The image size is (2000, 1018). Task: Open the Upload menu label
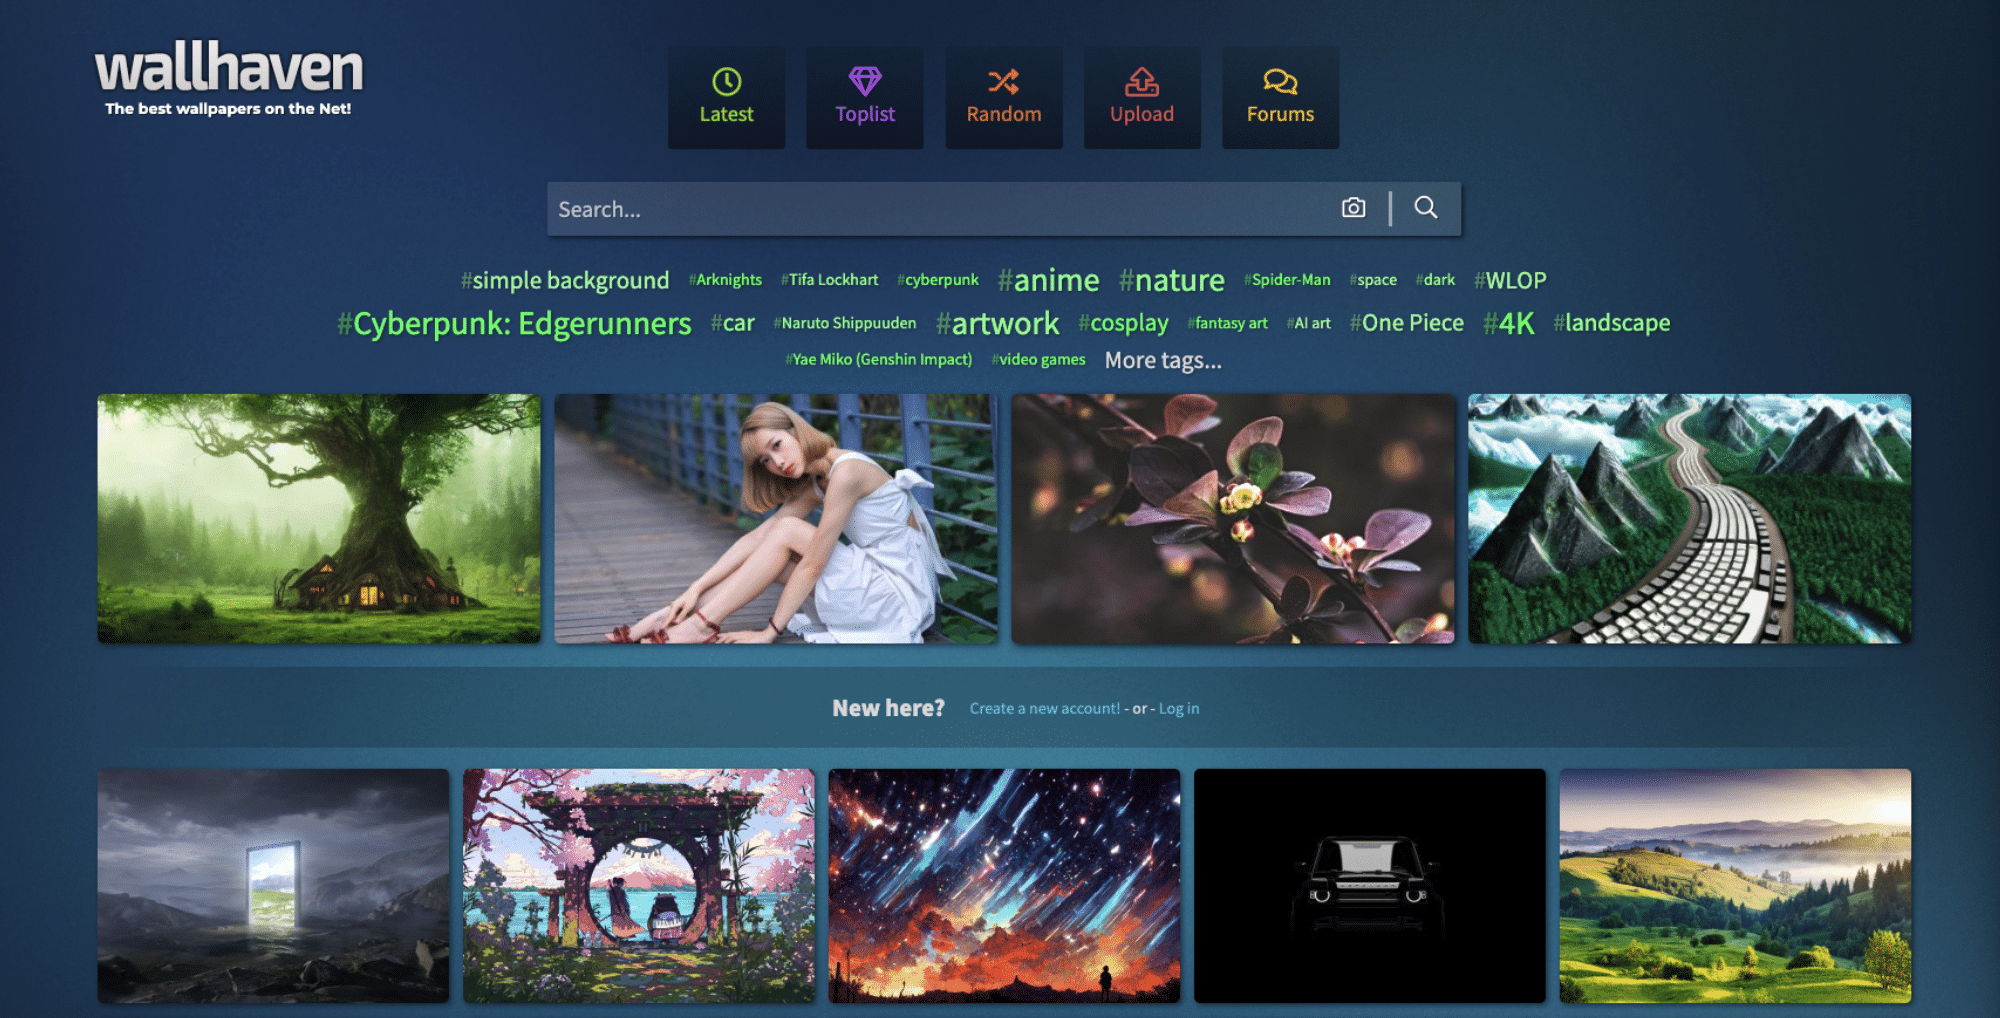(1142, 114)
